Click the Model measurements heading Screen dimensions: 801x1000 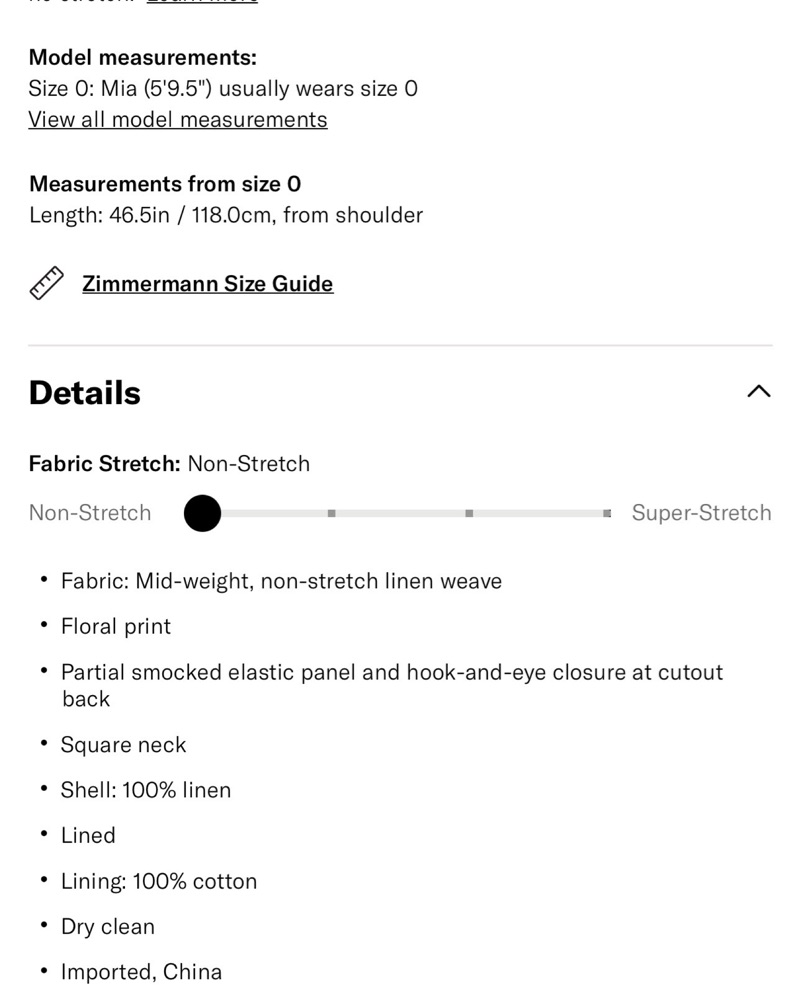tap(143, 57)
